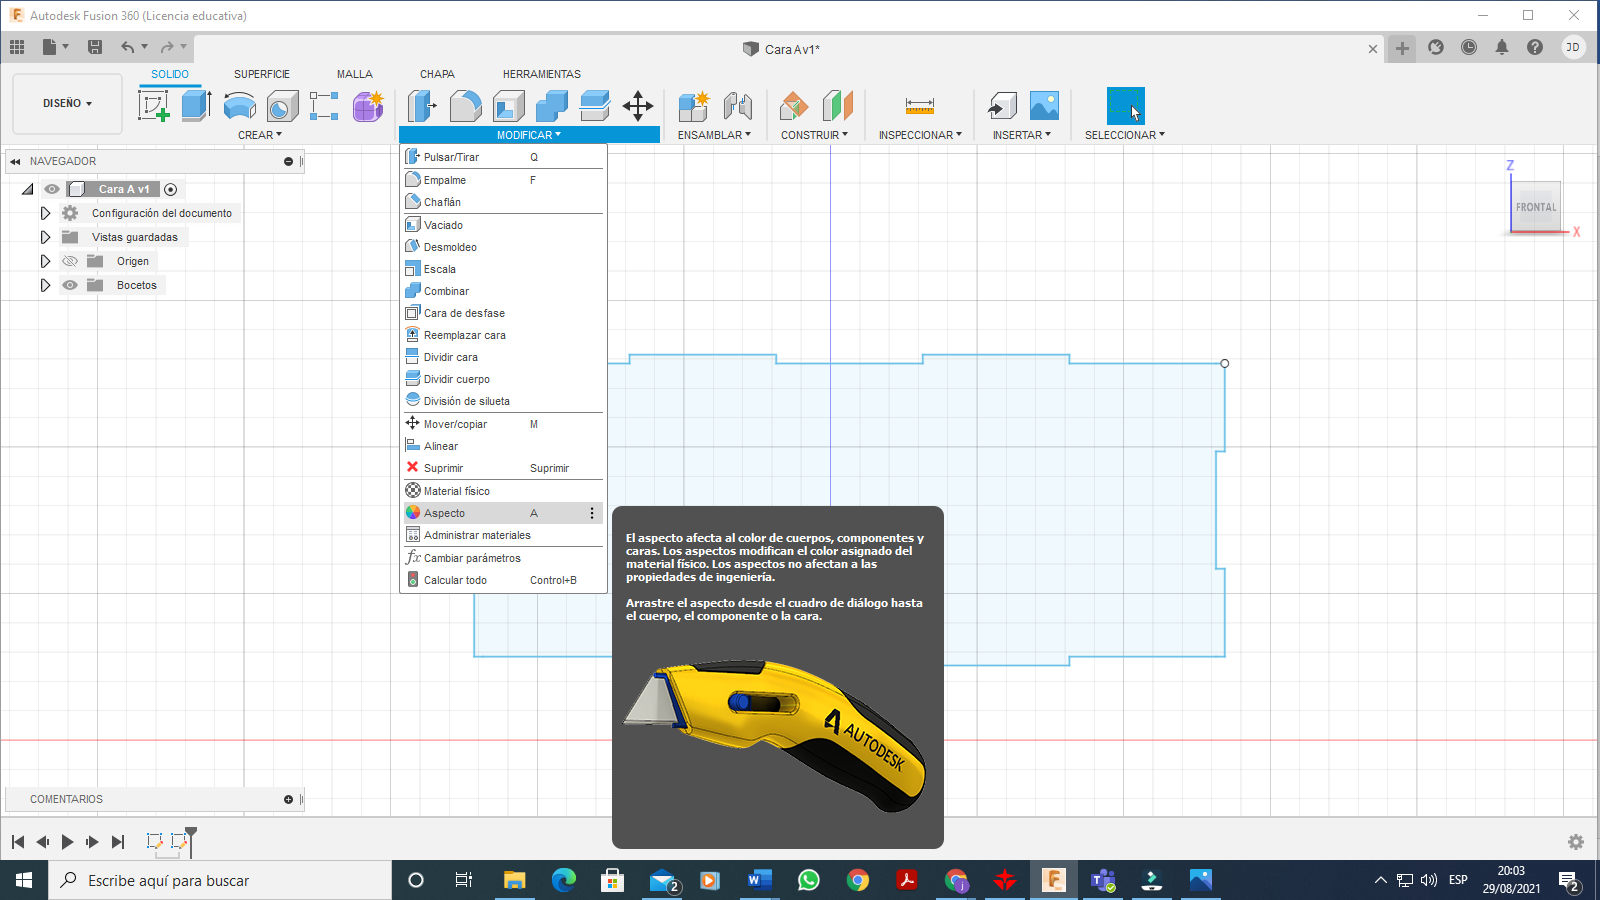The height and width of the screenshot is (900, 1600).
Task: Open Windows Start menu
Action: [24, 880]
